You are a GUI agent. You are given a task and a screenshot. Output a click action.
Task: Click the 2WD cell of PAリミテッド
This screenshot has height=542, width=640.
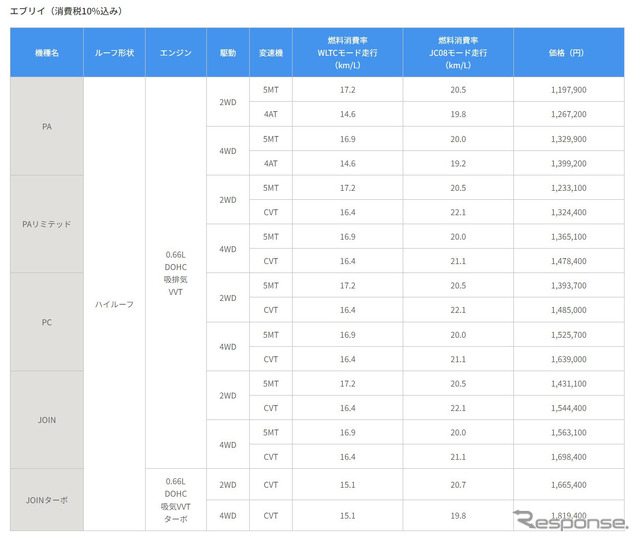(x=228, y=200)
